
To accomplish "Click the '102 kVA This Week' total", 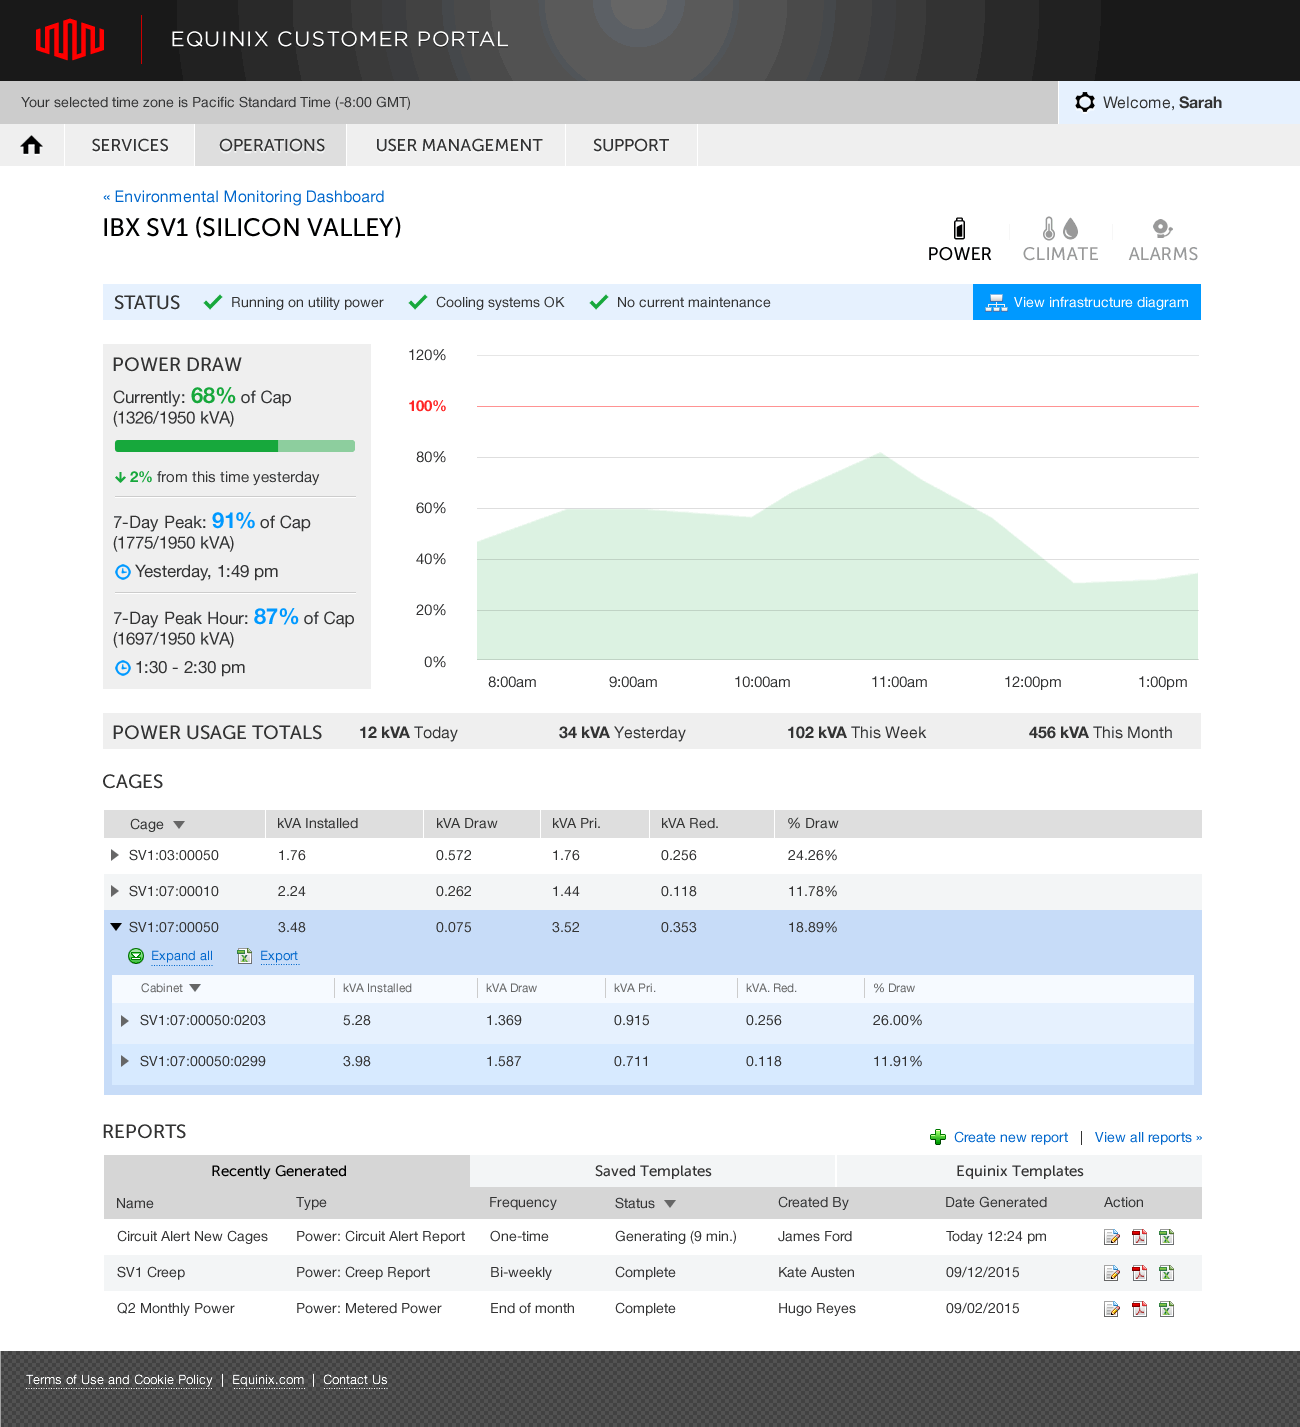I will 856,733.
